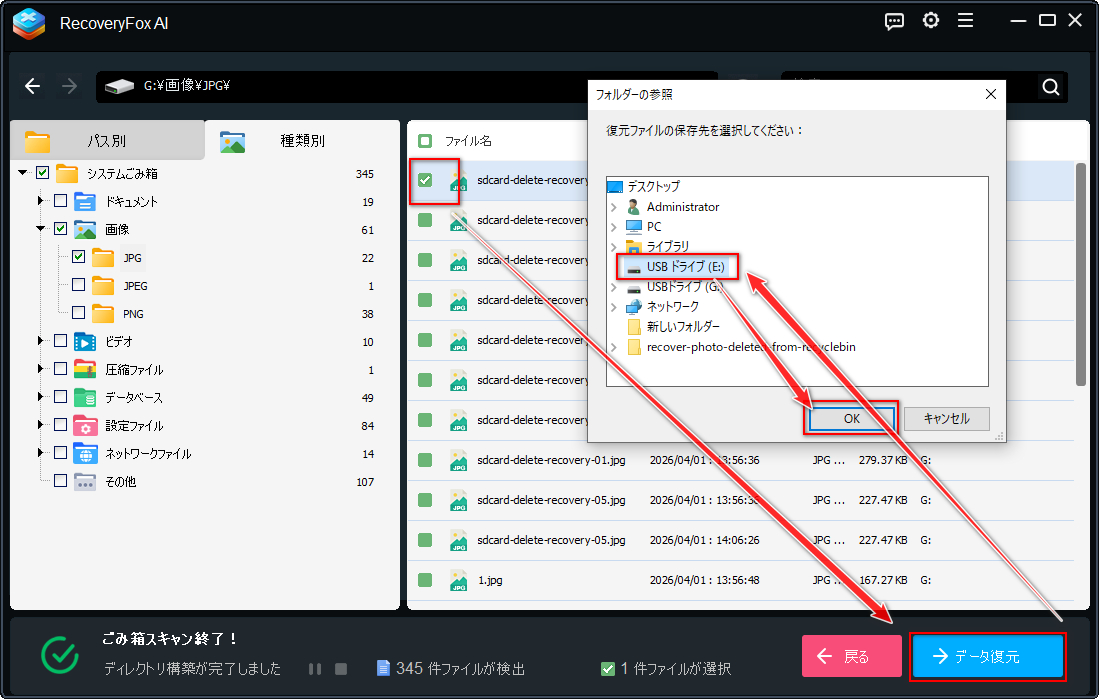Screen dimensions: 1099x699
Task: Tick the select-all checkbox beside ファイル名
Action: point(425,141)
